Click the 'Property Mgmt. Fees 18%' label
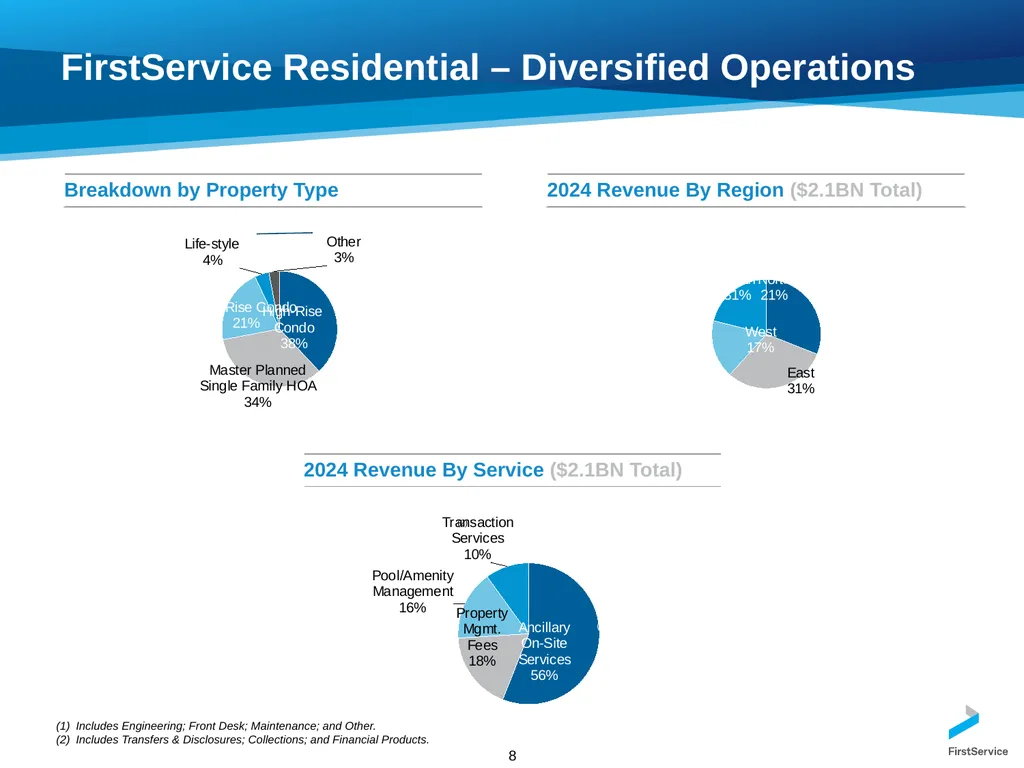The height and width of the screenshot is (768, 1024). [x=482, y=637]
